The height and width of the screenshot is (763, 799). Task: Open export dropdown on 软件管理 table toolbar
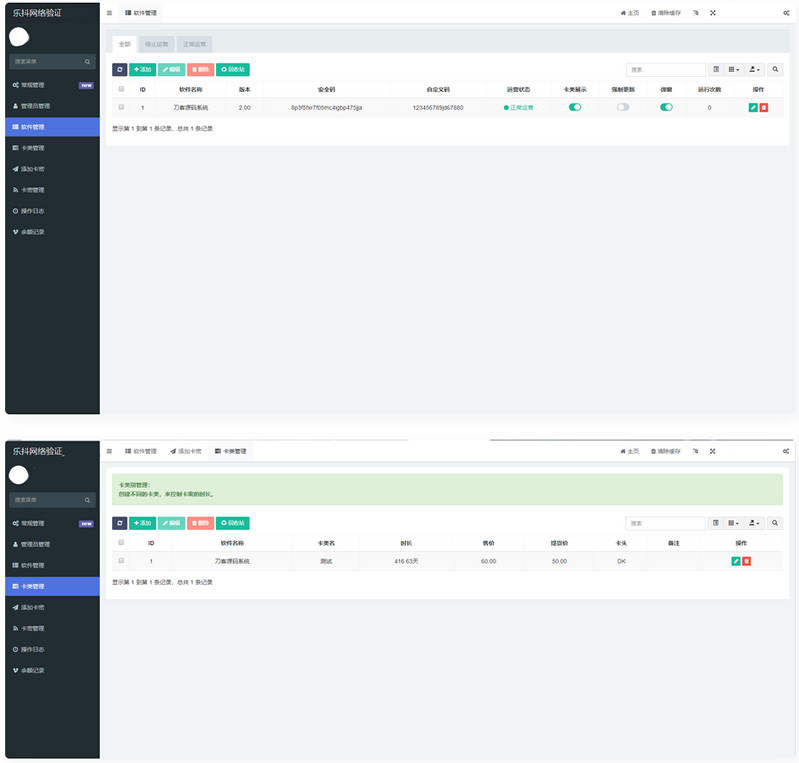click(x=754, y=69)
